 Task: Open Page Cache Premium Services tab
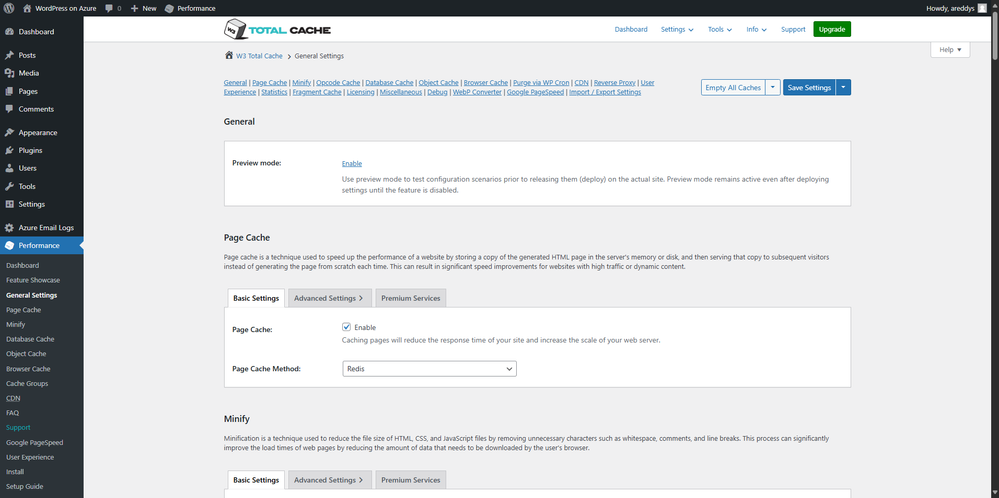click(411, 298)
